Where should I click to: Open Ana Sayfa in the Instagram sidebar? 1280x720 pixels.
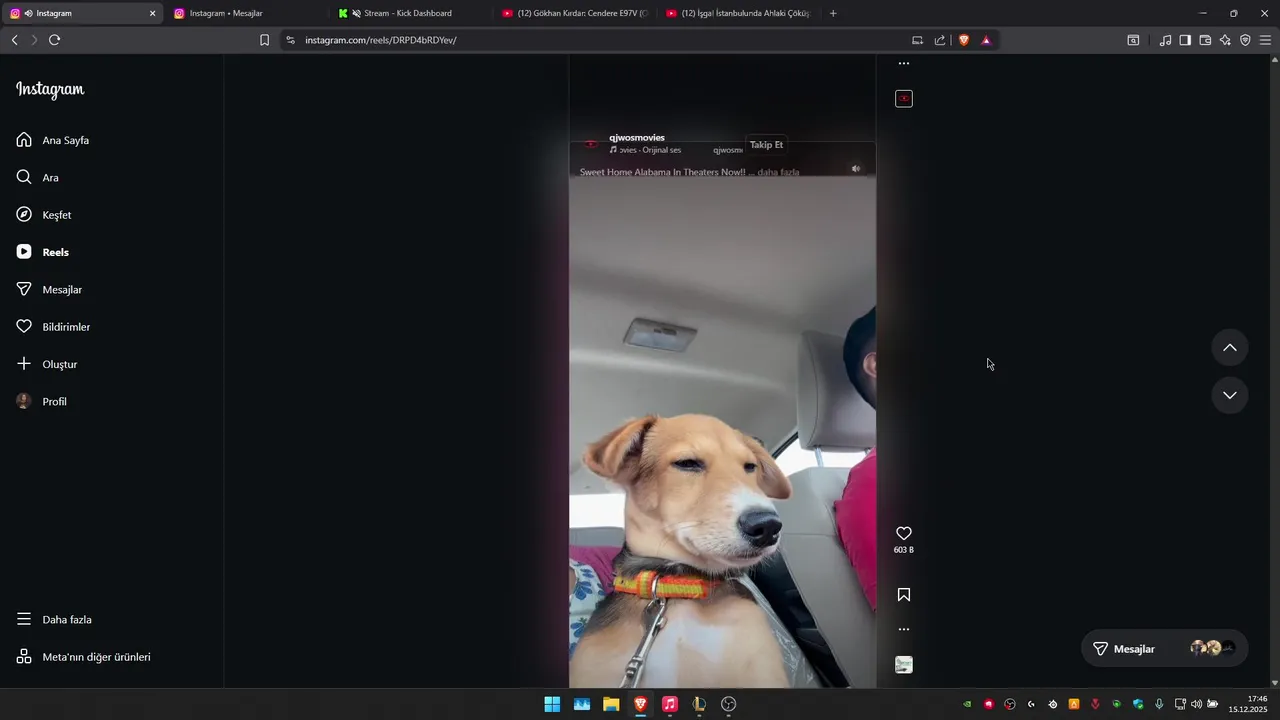click(x=54, y=140)
